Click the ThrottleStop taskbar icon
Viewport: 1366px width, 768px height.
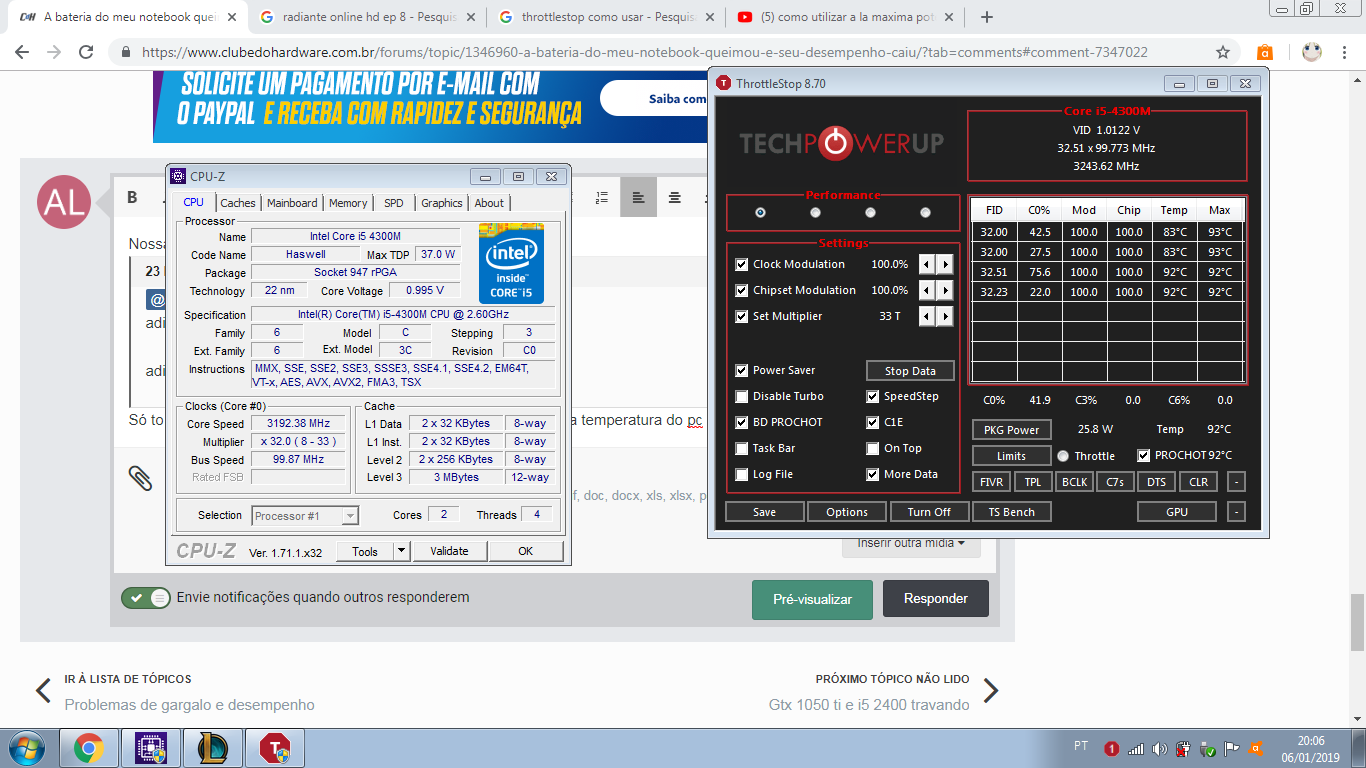coord(274,748)
